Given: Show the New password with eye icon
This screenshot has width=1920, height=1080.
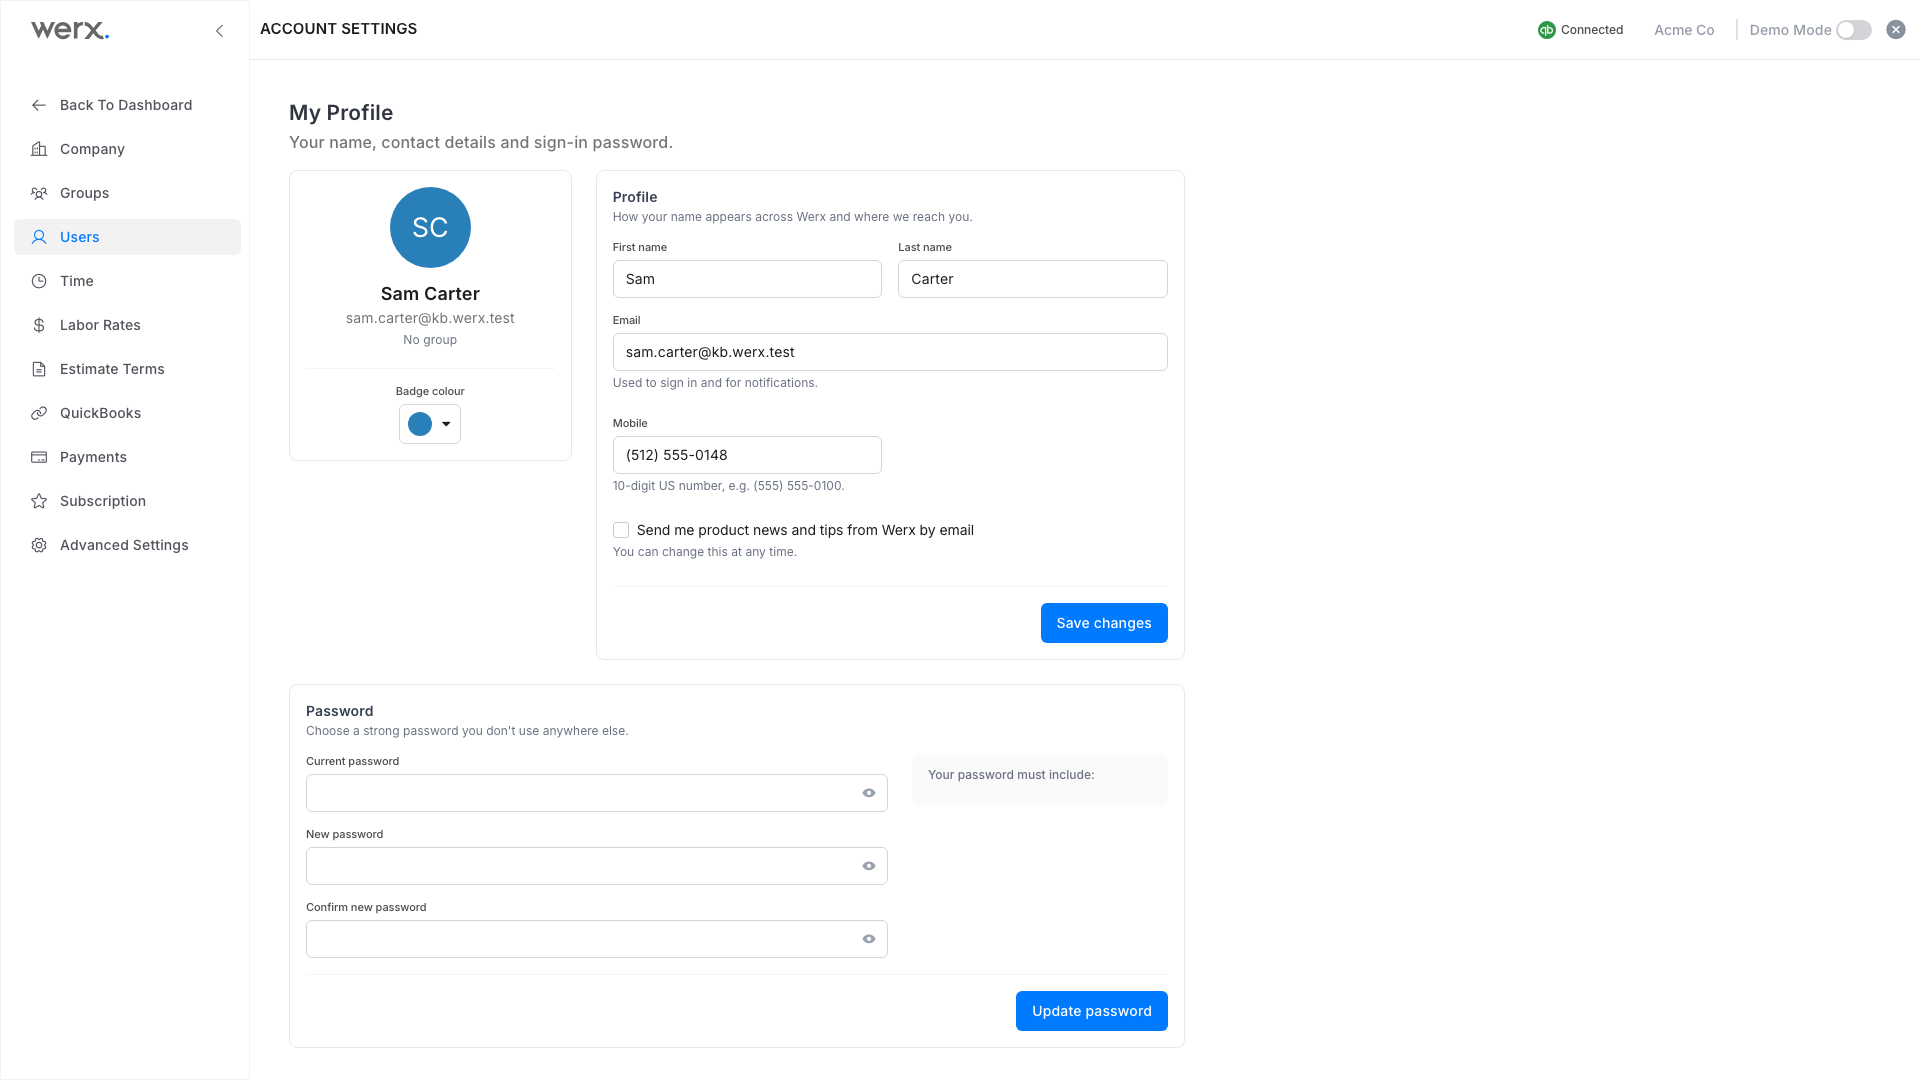Looking at the screenshot, I should pos(869,866).
